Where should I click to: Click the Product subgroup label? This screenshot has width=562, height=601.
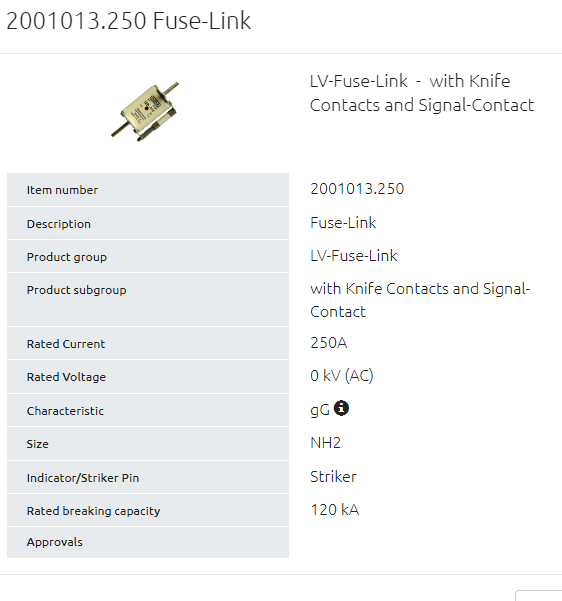click(76, 290)
